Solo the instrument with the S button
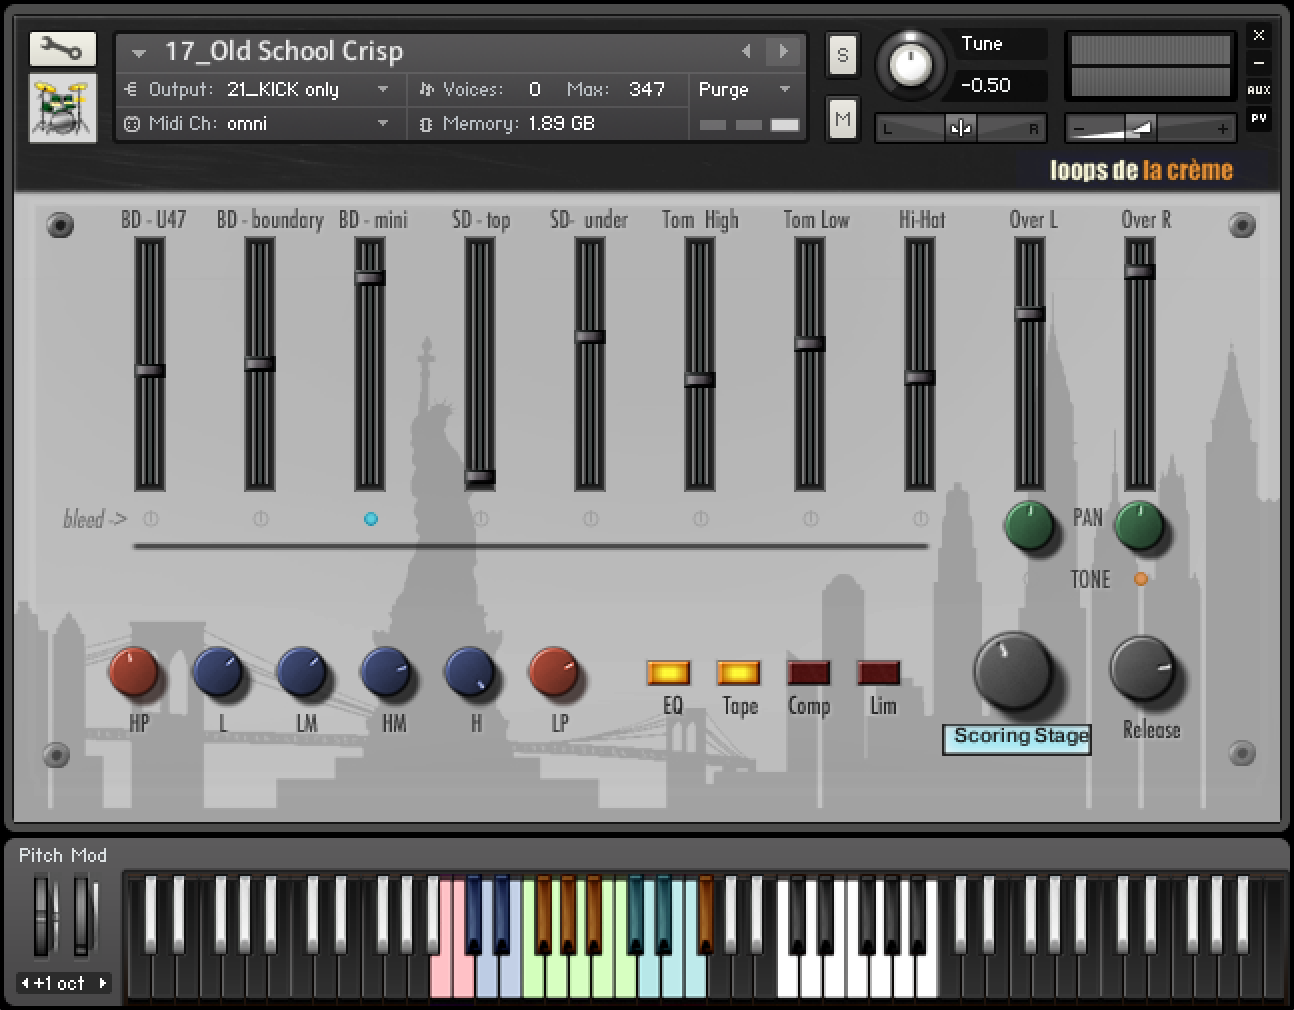 click(x=842, y=55)
